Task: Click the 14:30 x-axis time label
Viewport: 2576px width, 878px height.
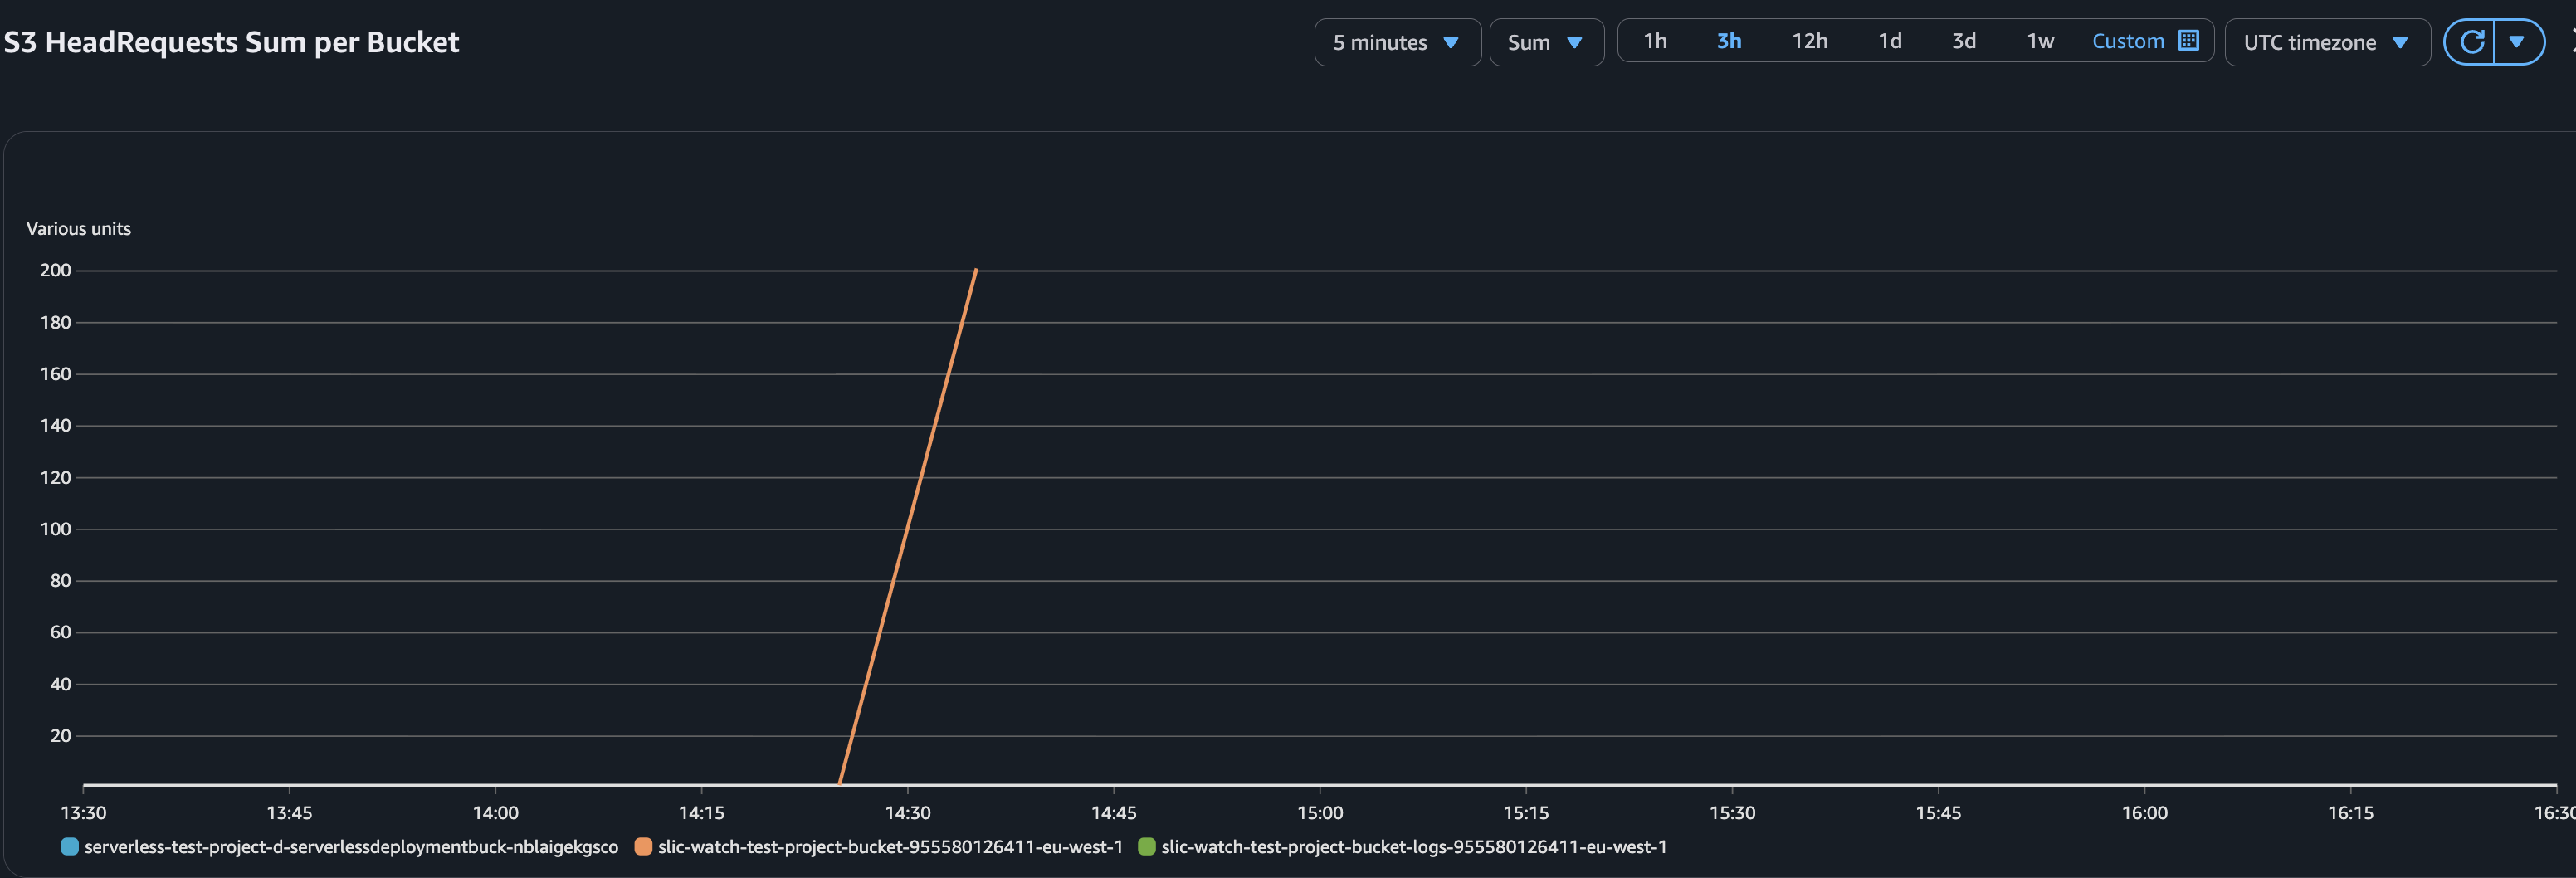Action: [x=907, y=813]
